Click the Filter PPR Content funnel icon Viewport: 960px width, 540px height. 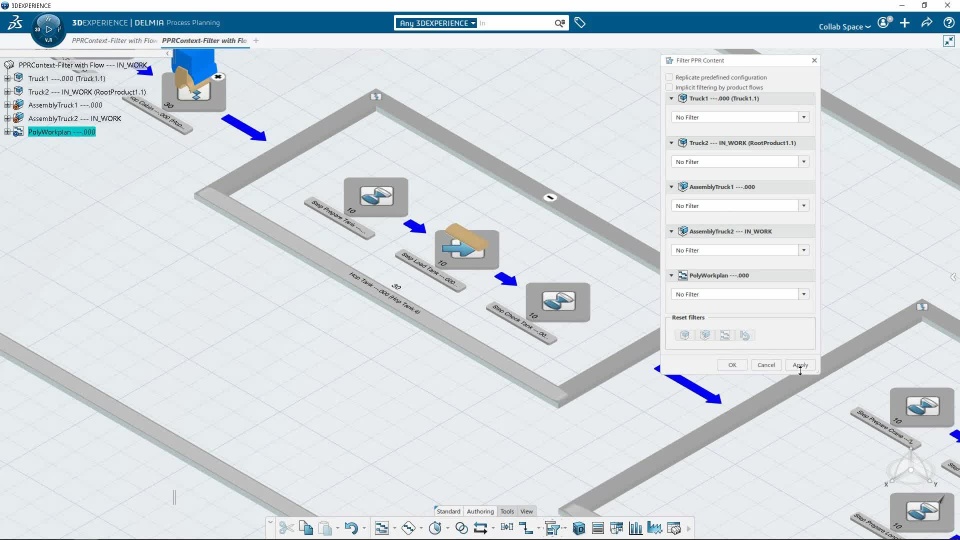coord(552,528)
